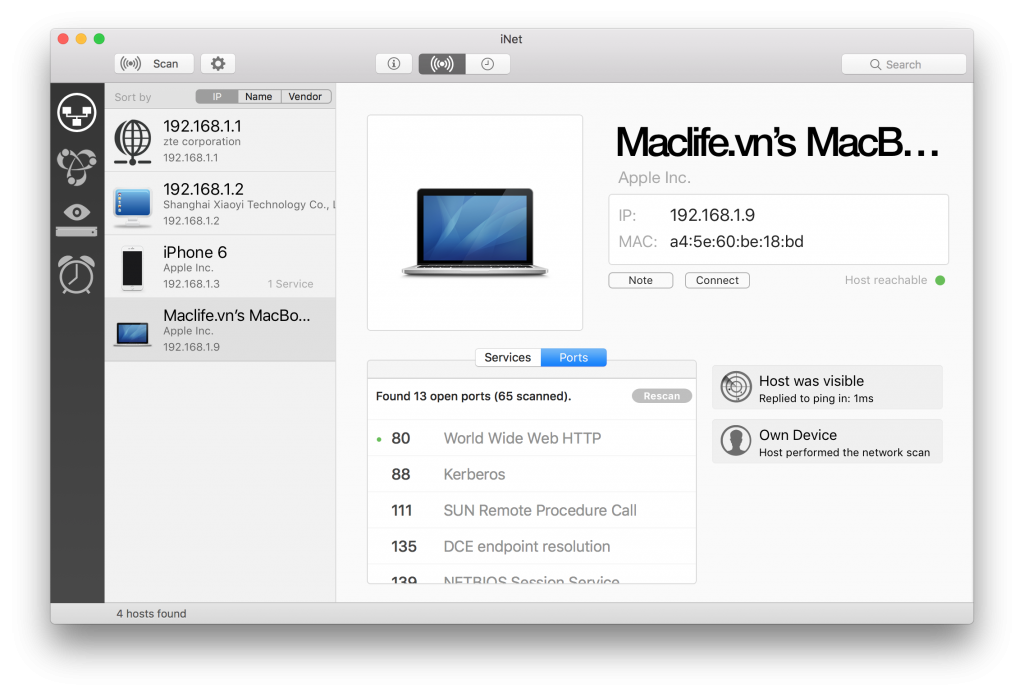Screen dimensions: 1024x696
Task: Select the iPhone 6 device entry
Action: pos(220,264)
